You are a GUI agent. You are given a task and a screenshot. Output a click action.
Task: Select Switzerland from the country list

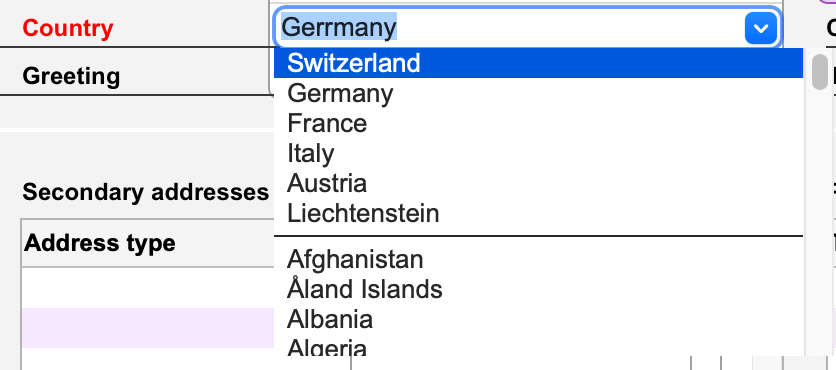point(538,63)
